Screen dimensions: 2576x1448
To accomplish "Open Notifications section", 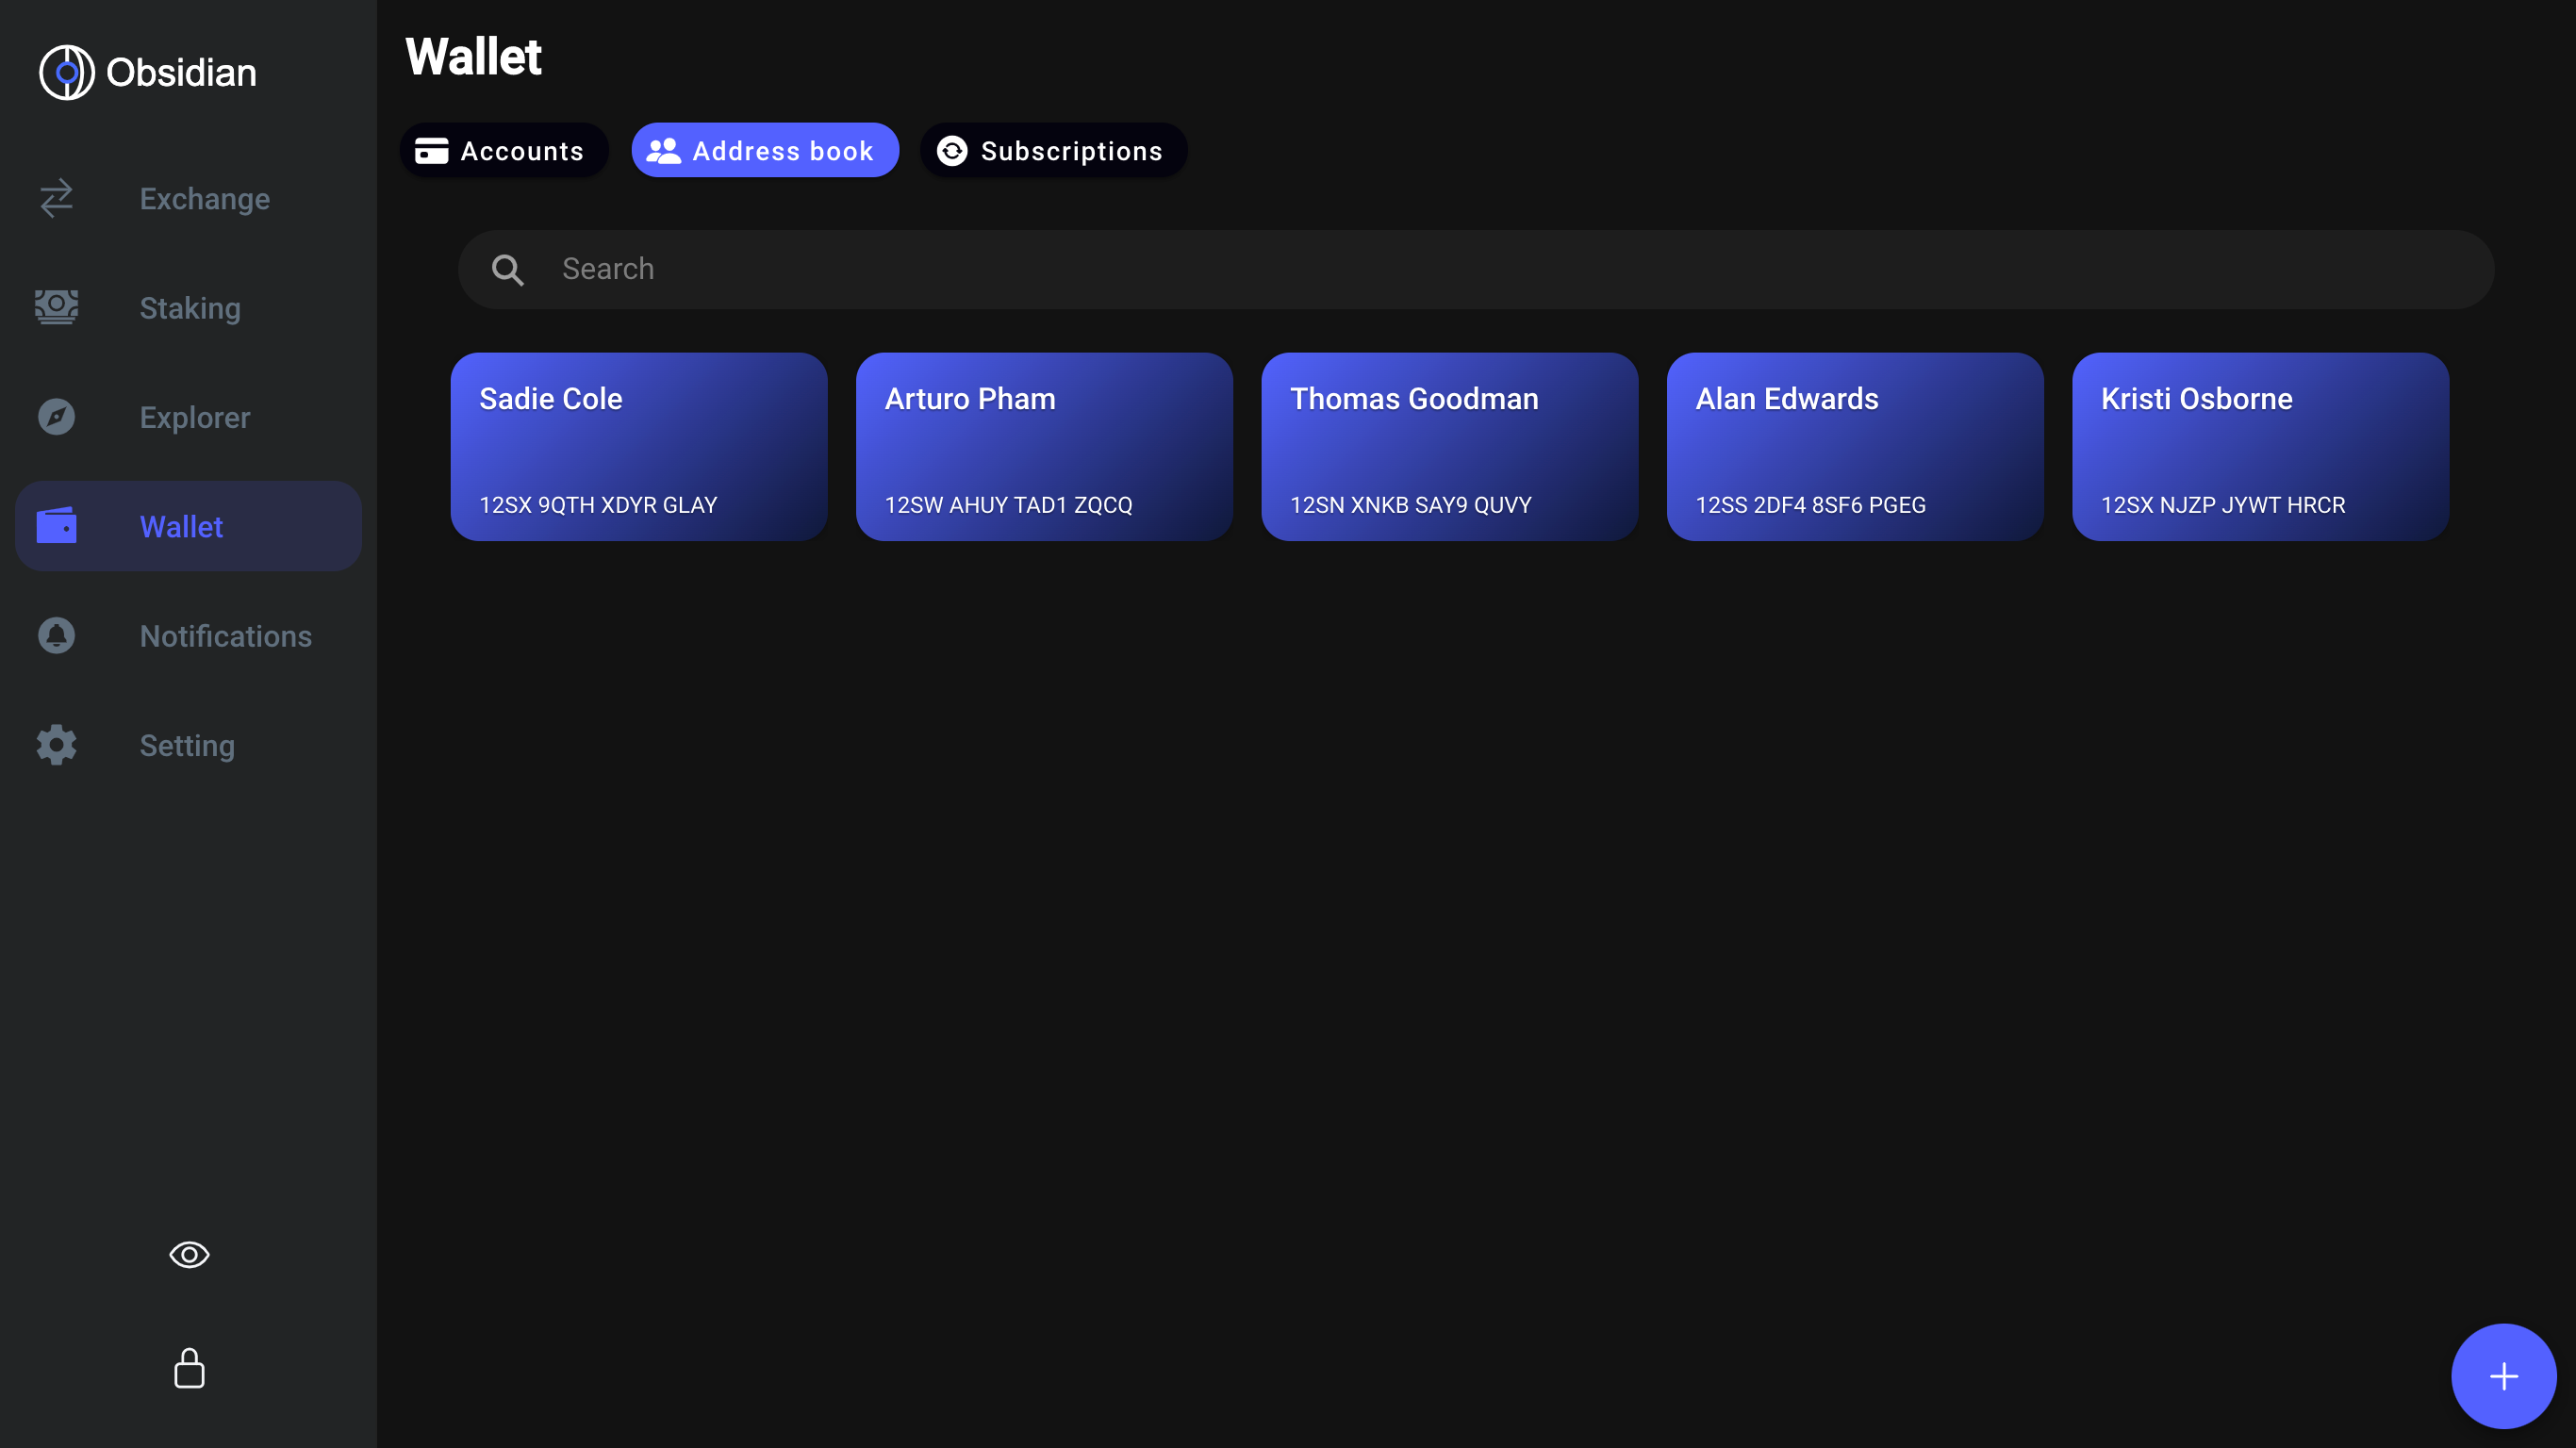I will (x=188, y=635).
